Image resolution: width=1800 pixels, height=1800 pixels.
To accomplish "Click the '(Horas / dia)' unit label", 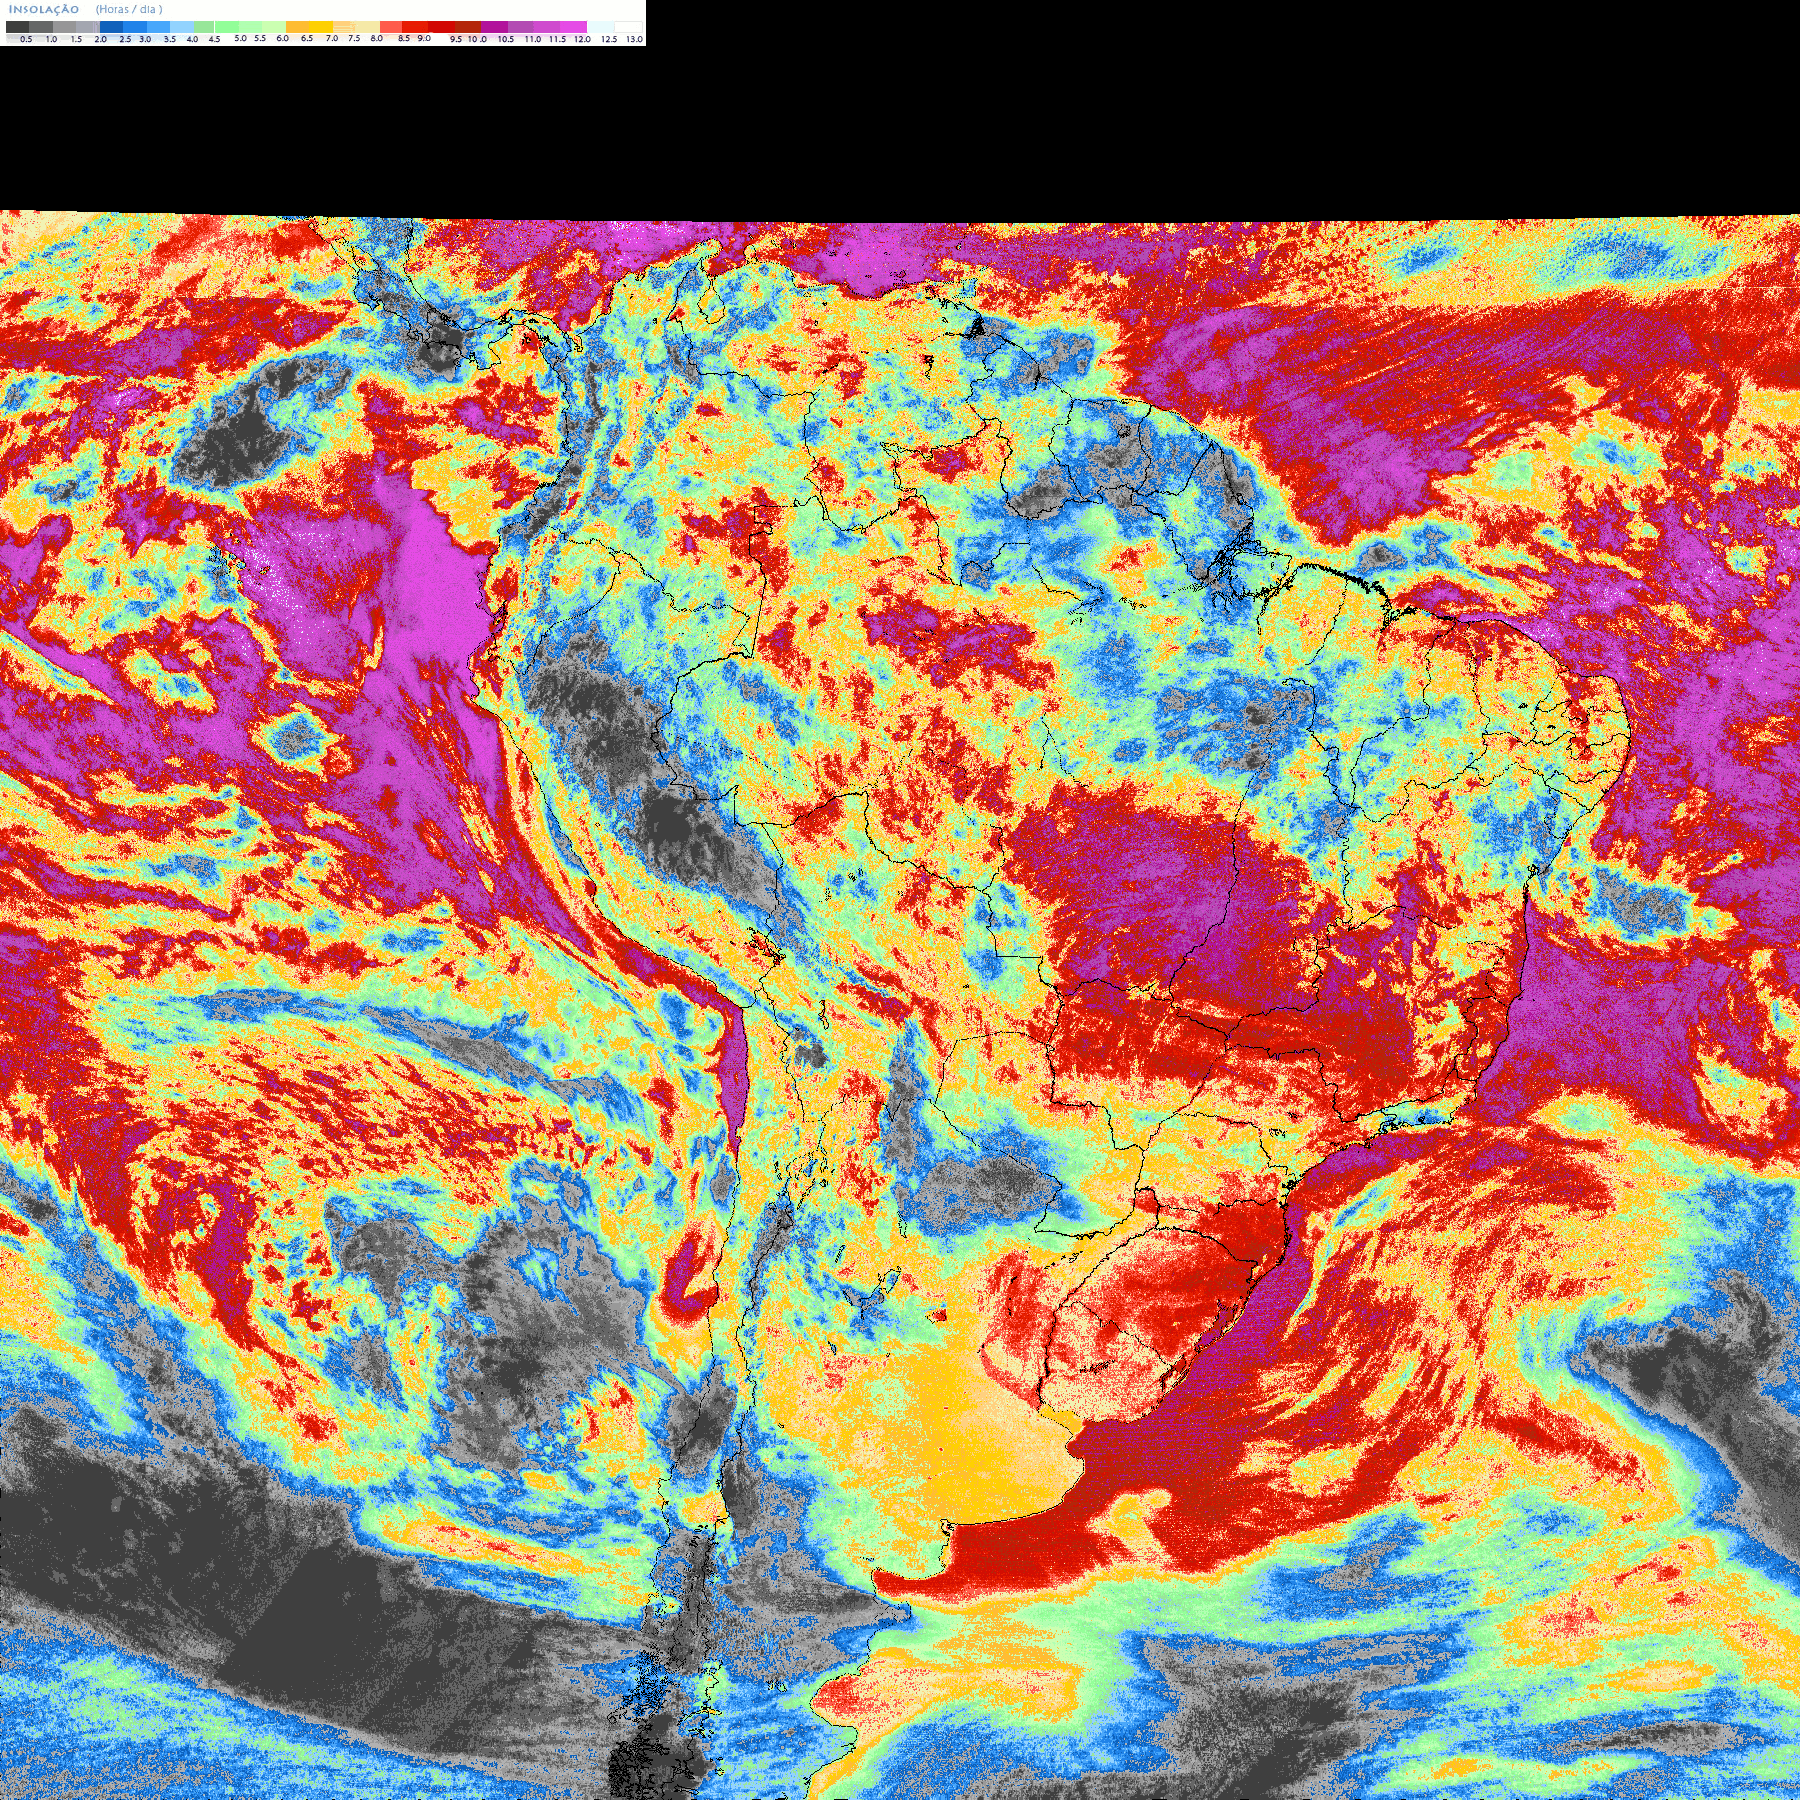I will pos(129,9).
